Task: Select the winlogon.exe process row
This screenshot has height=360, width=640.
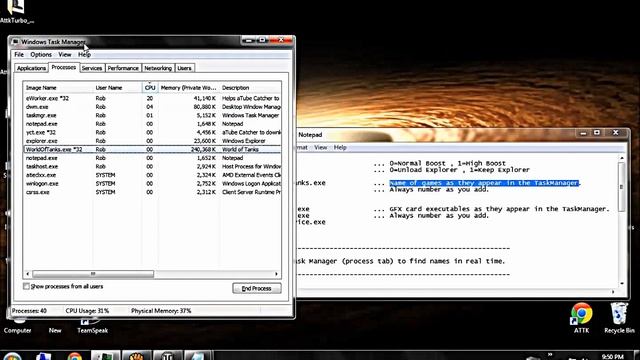Action: tap(152, 184)
